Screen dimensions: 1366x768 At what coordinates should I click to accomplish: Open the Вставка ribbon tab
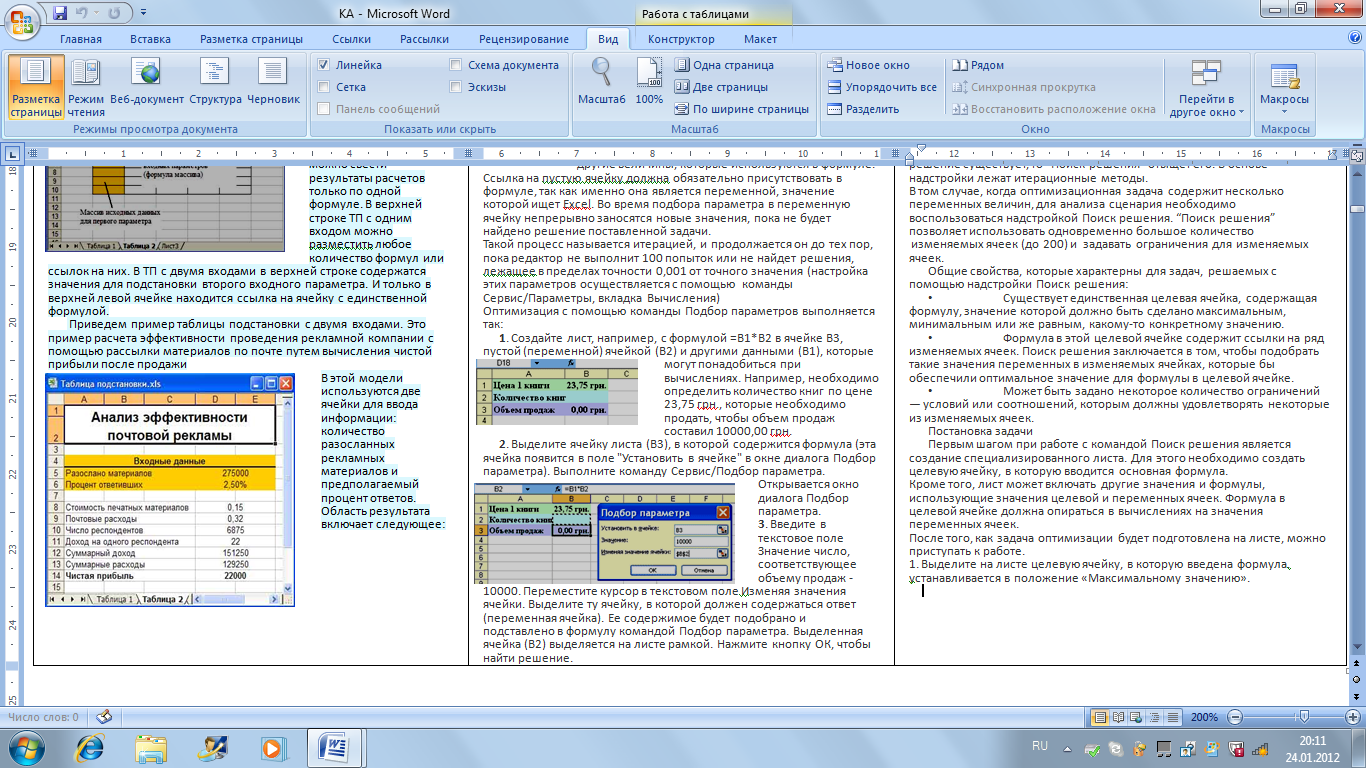pos(150,39)
